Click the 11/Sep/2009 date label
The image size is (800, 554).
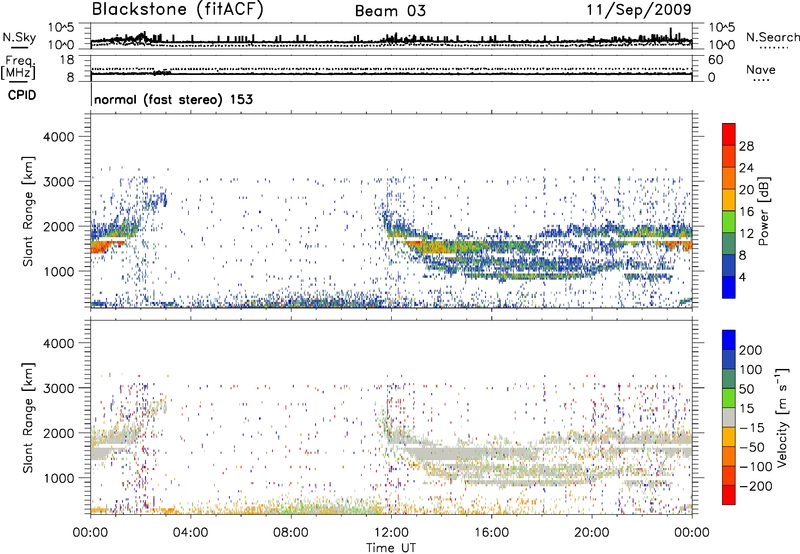click(x=639, y=10)
